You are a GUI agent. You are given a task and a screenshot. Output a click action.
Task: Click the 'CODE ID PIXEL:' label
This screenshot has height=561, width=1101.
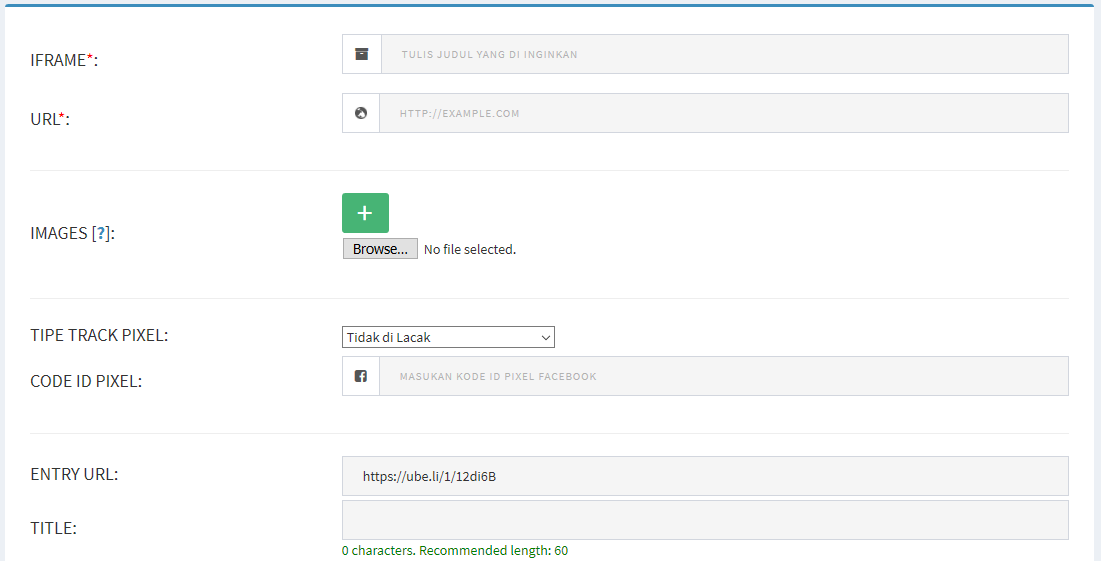[x=86, y=381]
